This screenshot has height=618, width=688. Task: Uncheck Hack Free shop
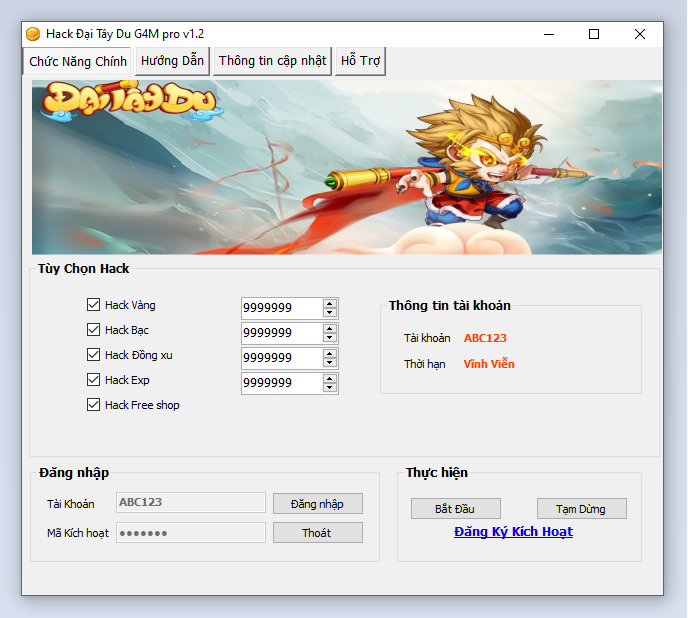94,405
